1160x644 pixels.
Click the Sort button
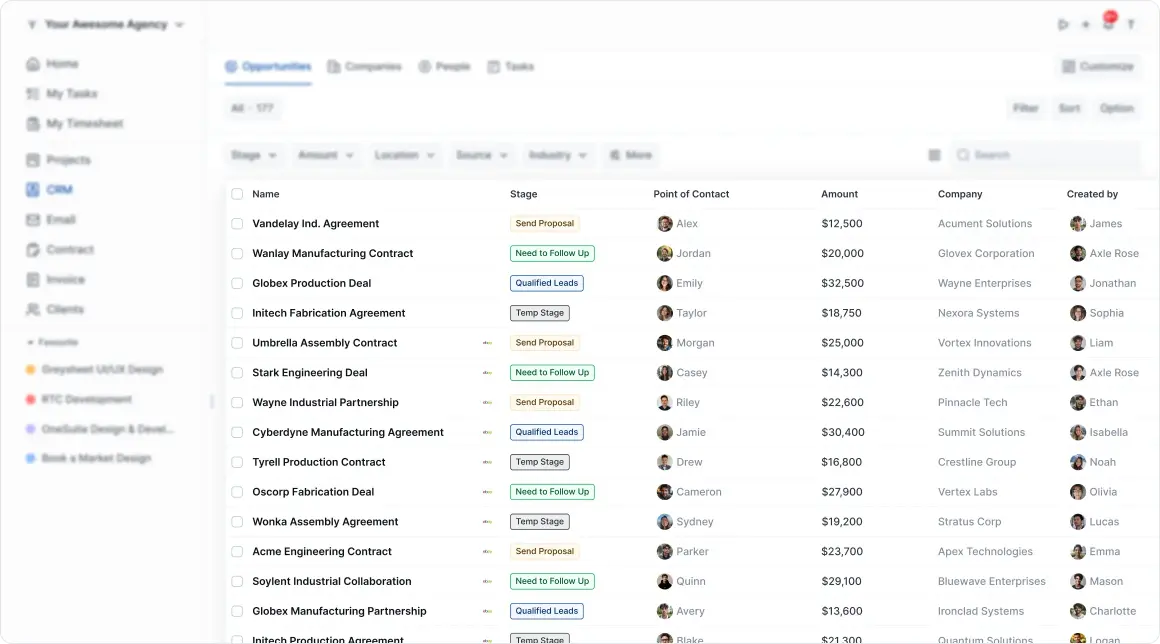click(x=1069, y=108)
